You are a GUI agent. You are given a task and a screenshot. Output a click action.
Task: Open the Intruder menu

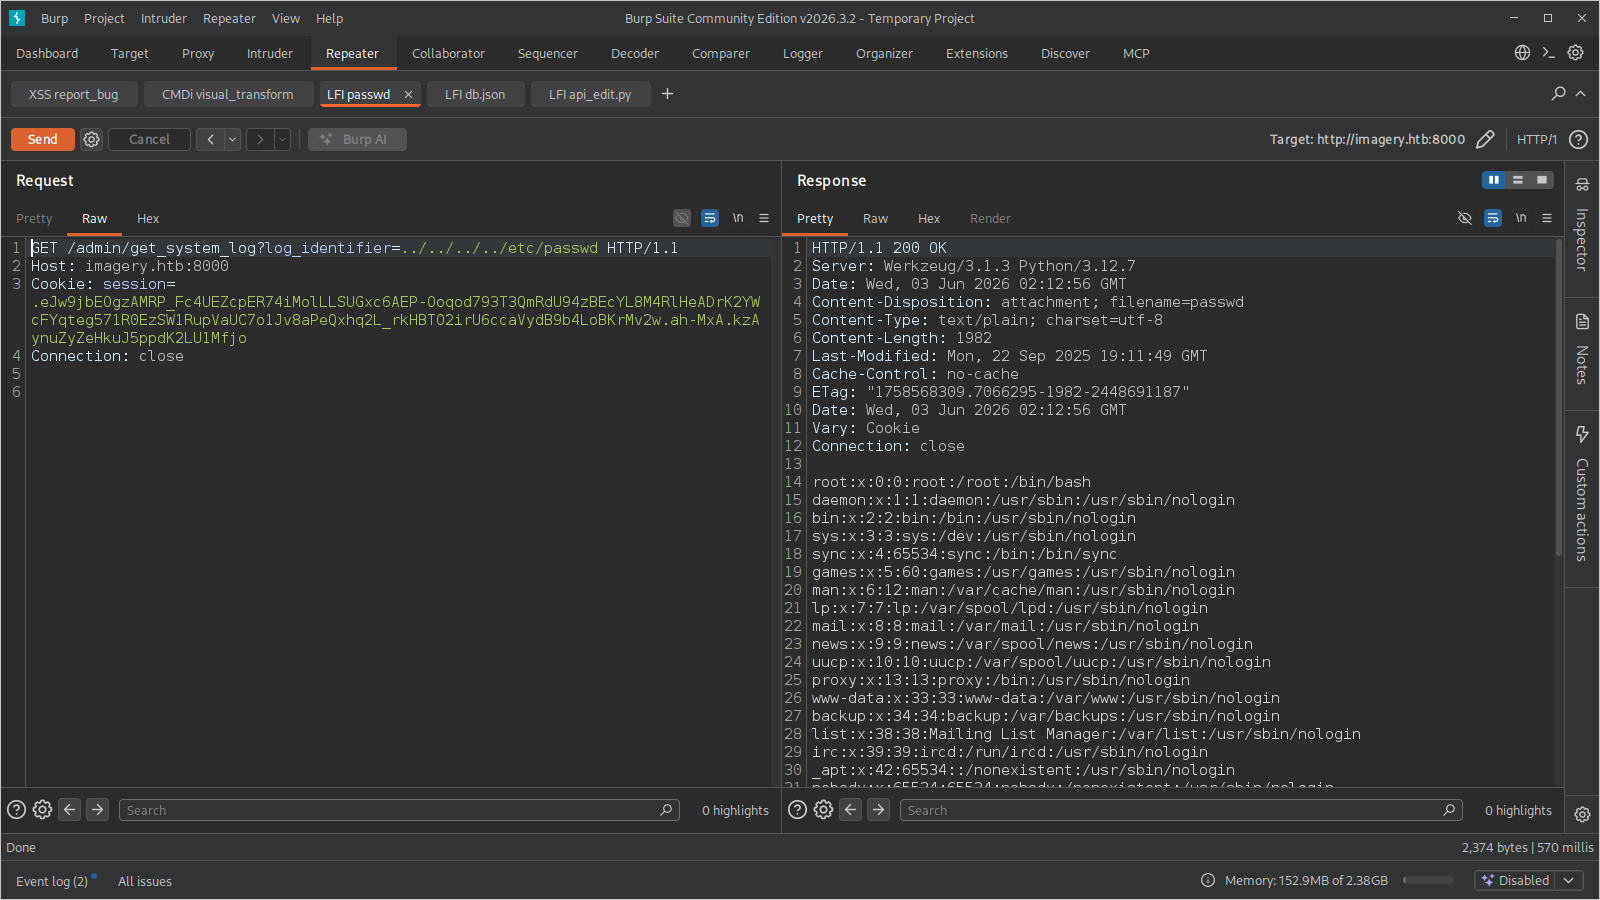[x=164, y=18]
